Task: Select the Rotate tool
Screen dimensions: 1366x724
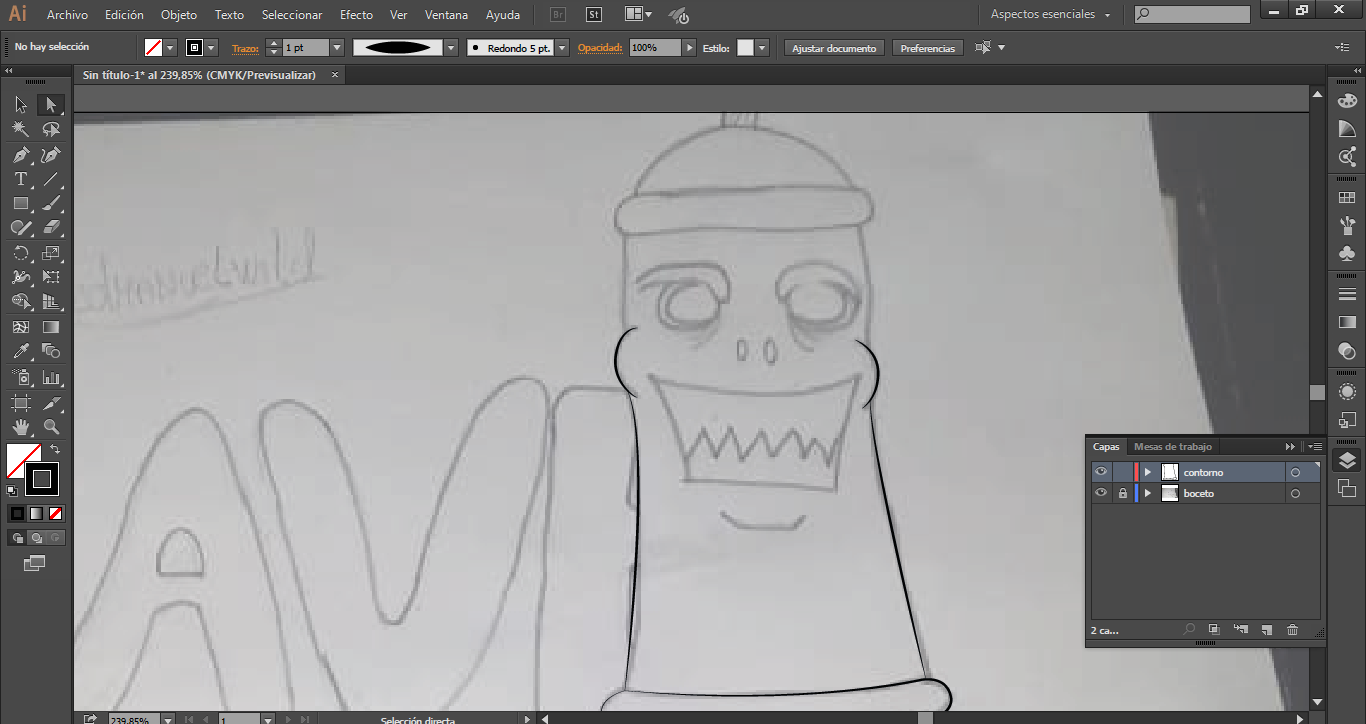Action: (x=21, y=253)
